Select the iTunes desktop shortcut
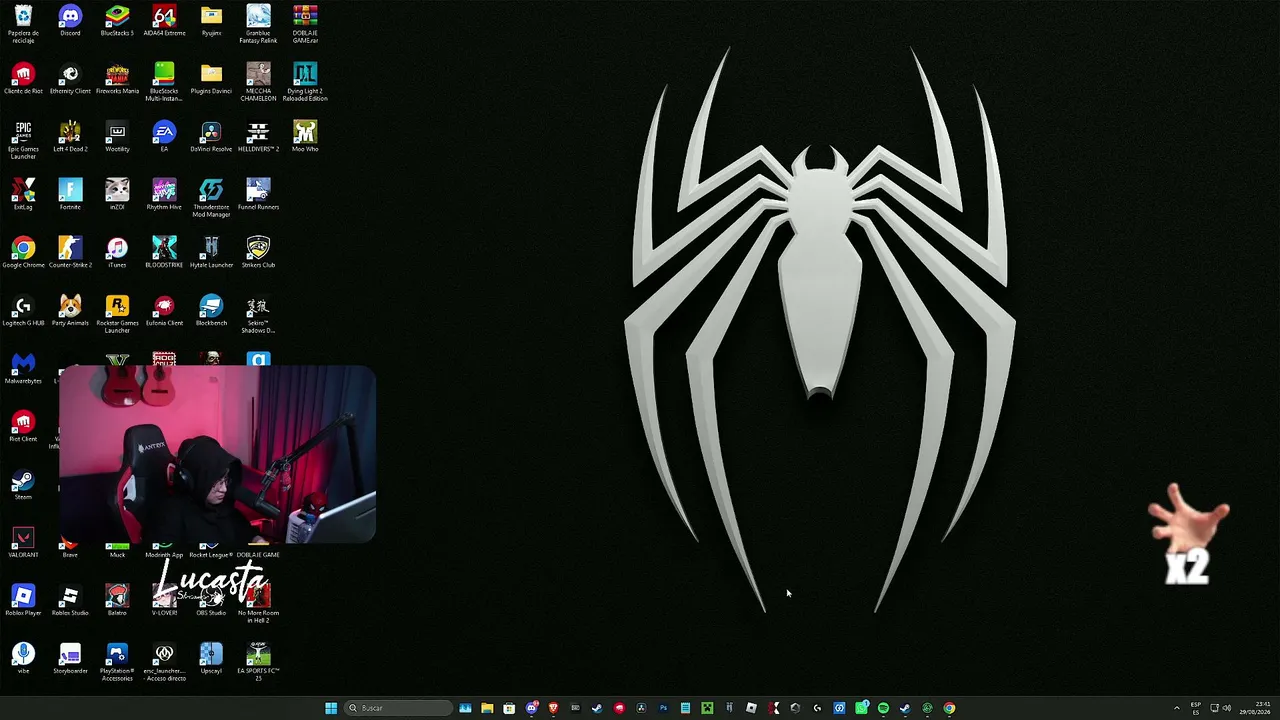The image size is (1280, 720). click(117, 253)
